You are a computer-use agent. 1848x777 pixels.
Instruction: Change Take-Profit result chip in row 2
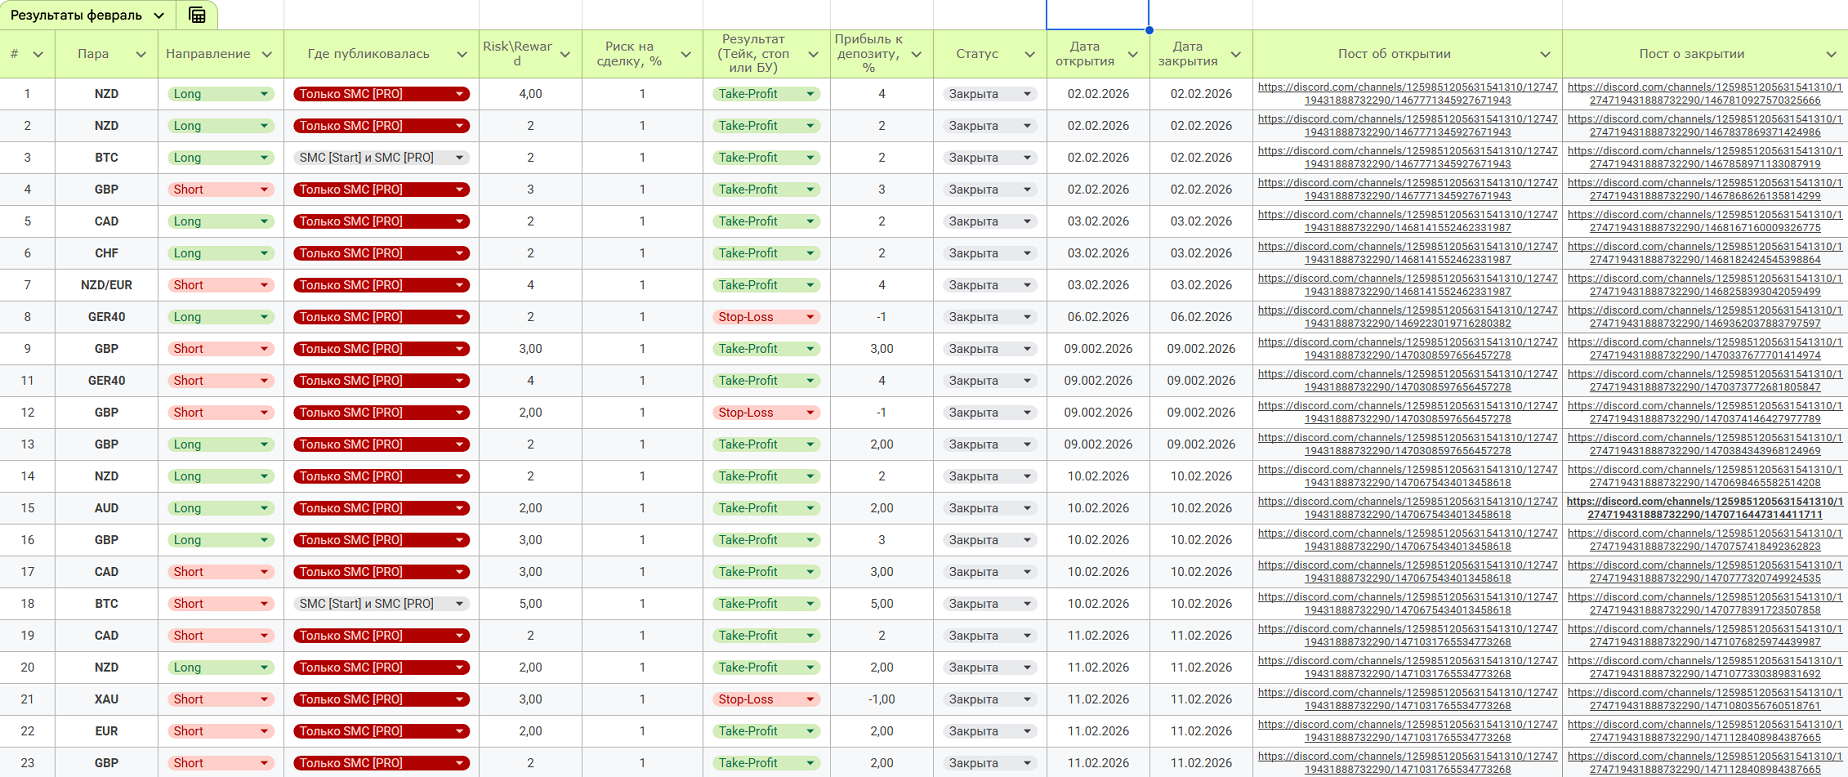point(766,126)
